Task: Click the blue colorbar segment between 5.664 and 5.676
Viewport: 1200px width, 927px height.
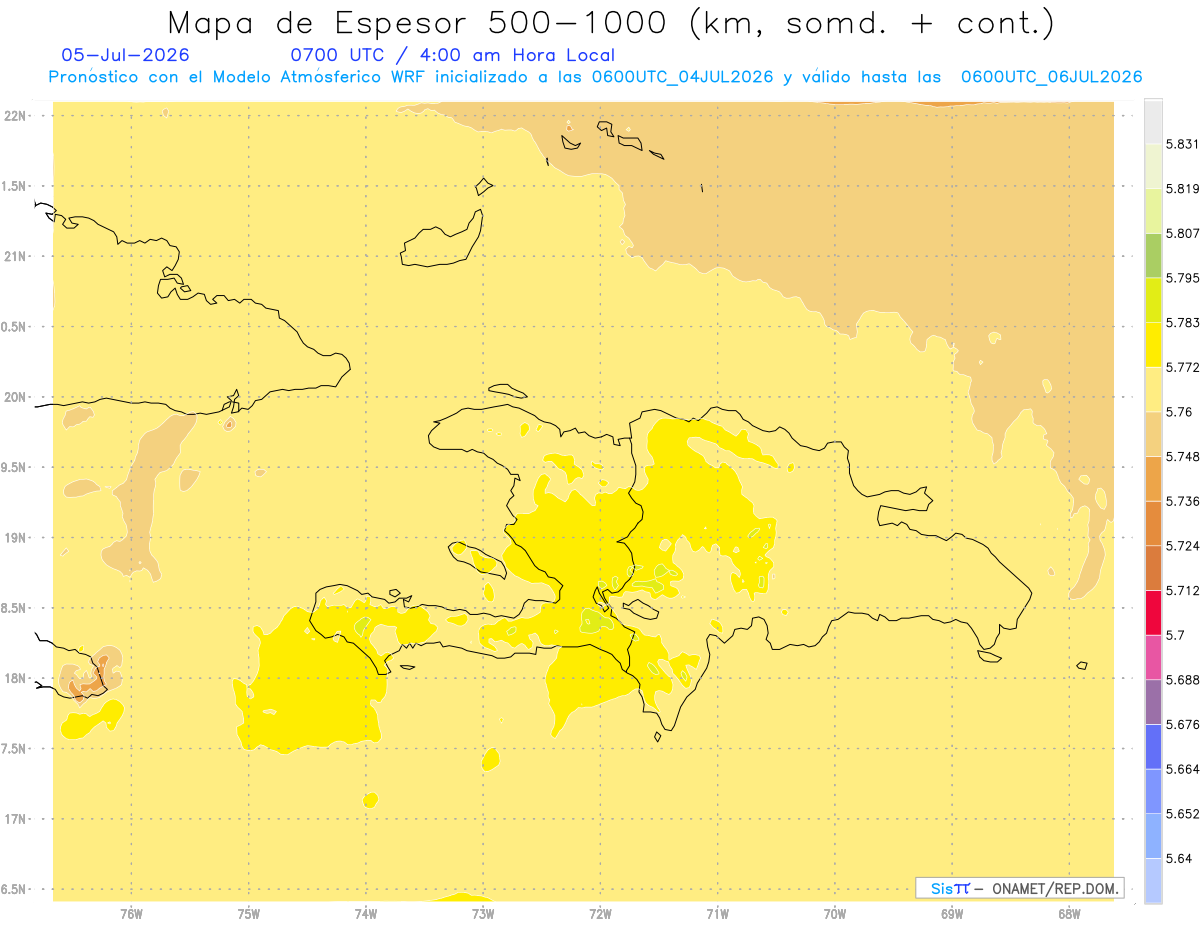Action: point(1153,746)
